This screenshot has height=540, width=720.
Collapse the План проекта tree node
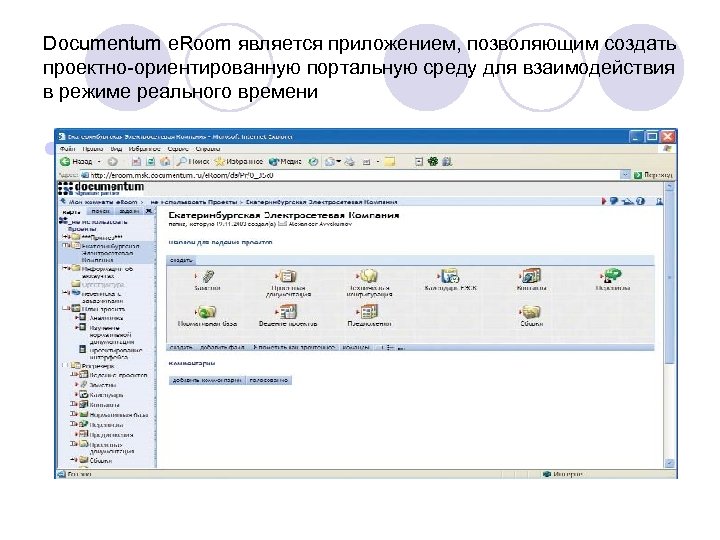click(x=65, y=309)
